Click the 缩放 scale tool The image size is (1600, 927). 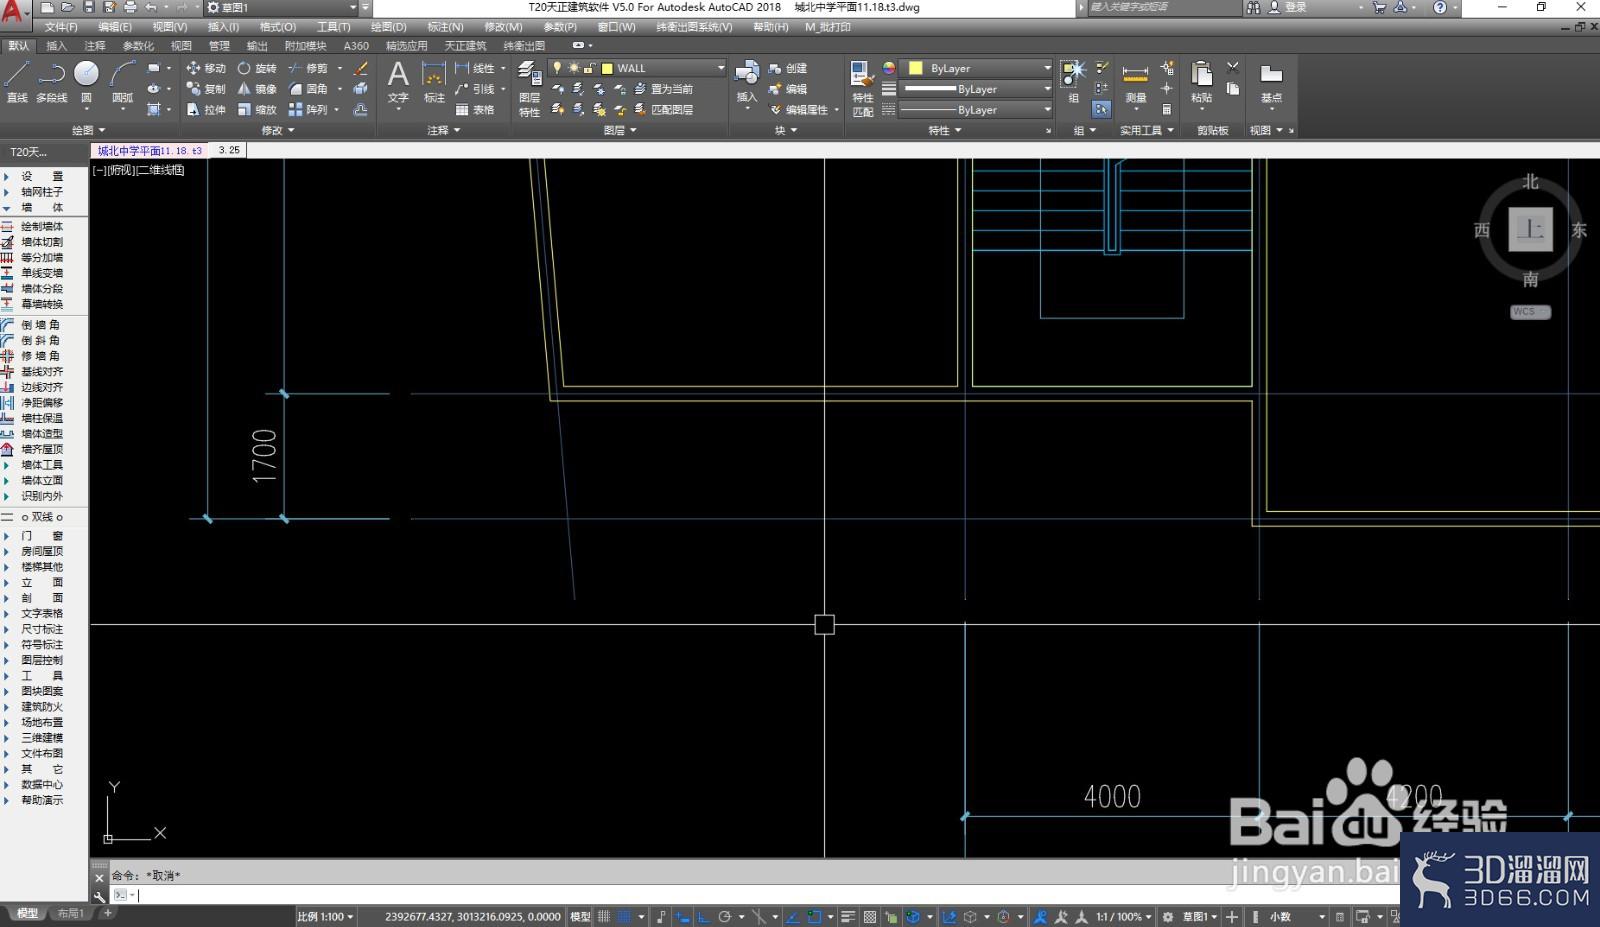click(x=257, y=110)
